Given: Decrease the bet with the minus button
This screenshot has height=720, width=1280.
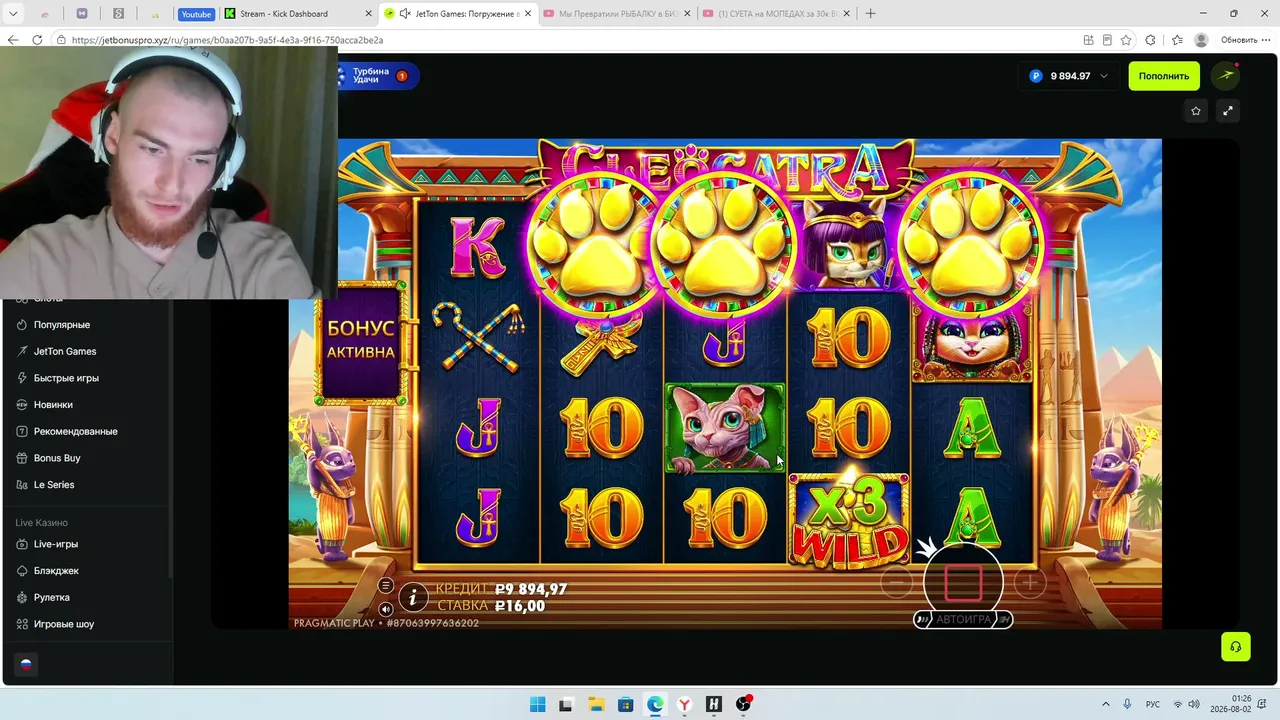Looking at the screenshot, I should coord(897,582).
